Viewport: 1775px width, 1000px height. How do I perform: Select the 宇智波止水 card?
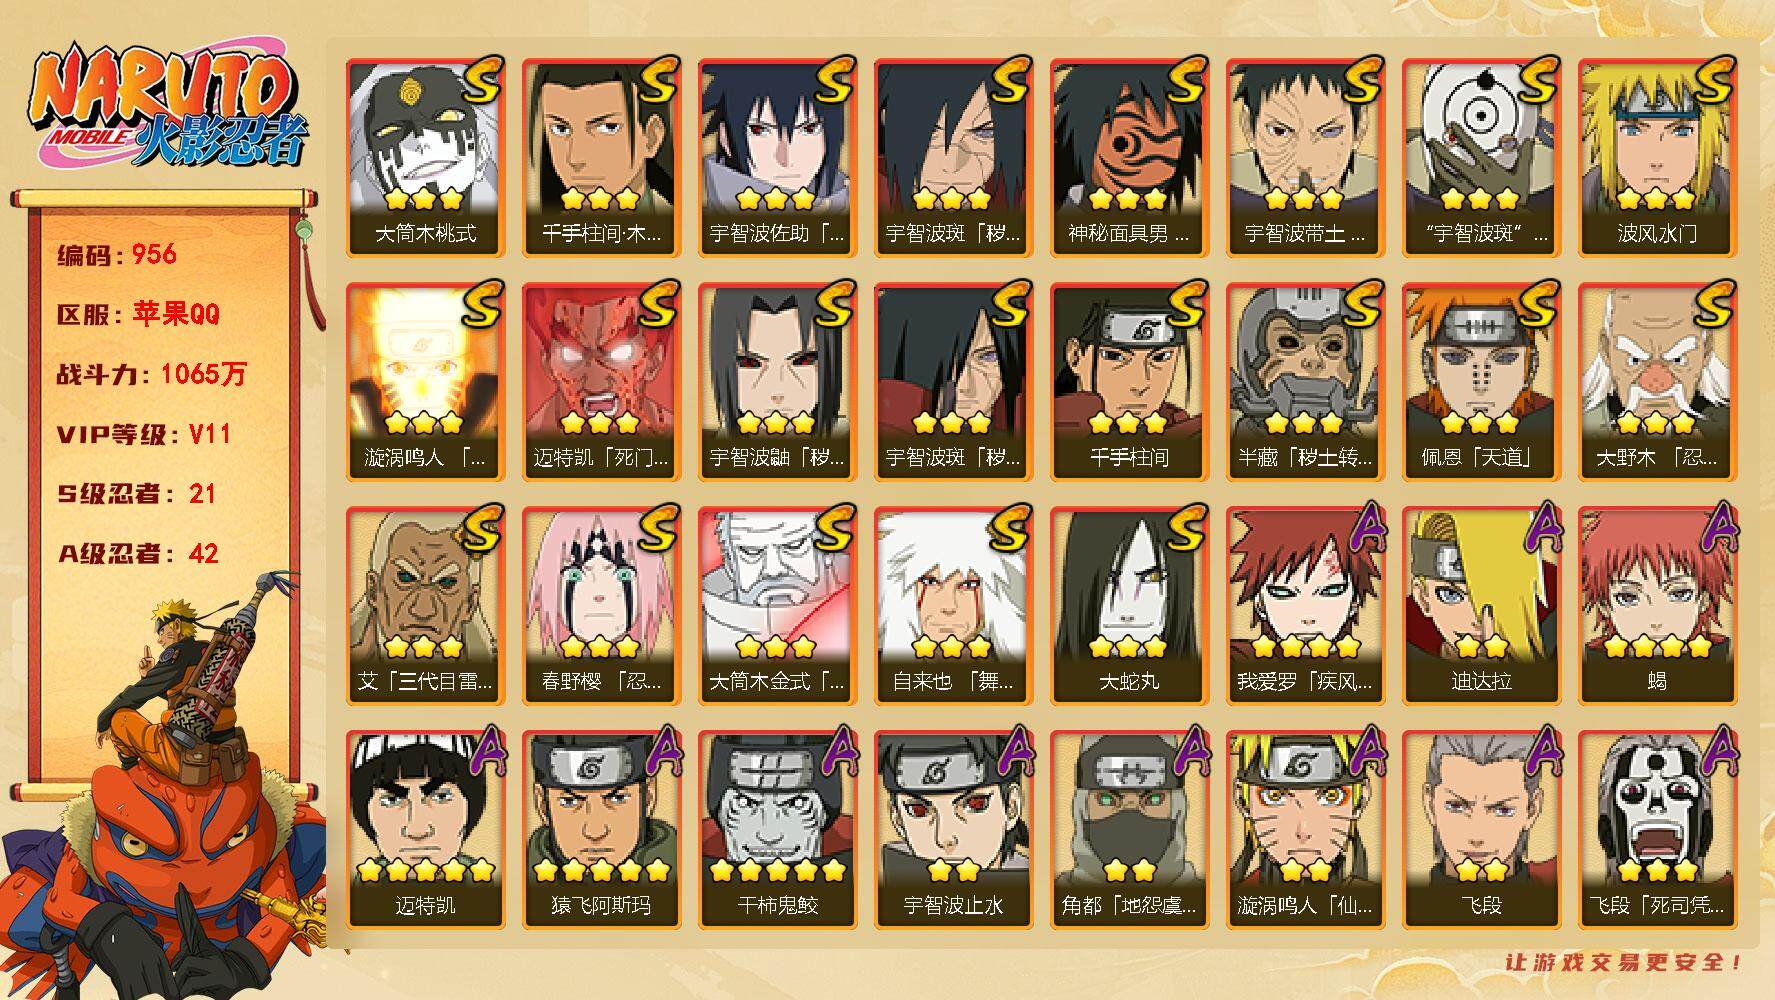[953, 829]
